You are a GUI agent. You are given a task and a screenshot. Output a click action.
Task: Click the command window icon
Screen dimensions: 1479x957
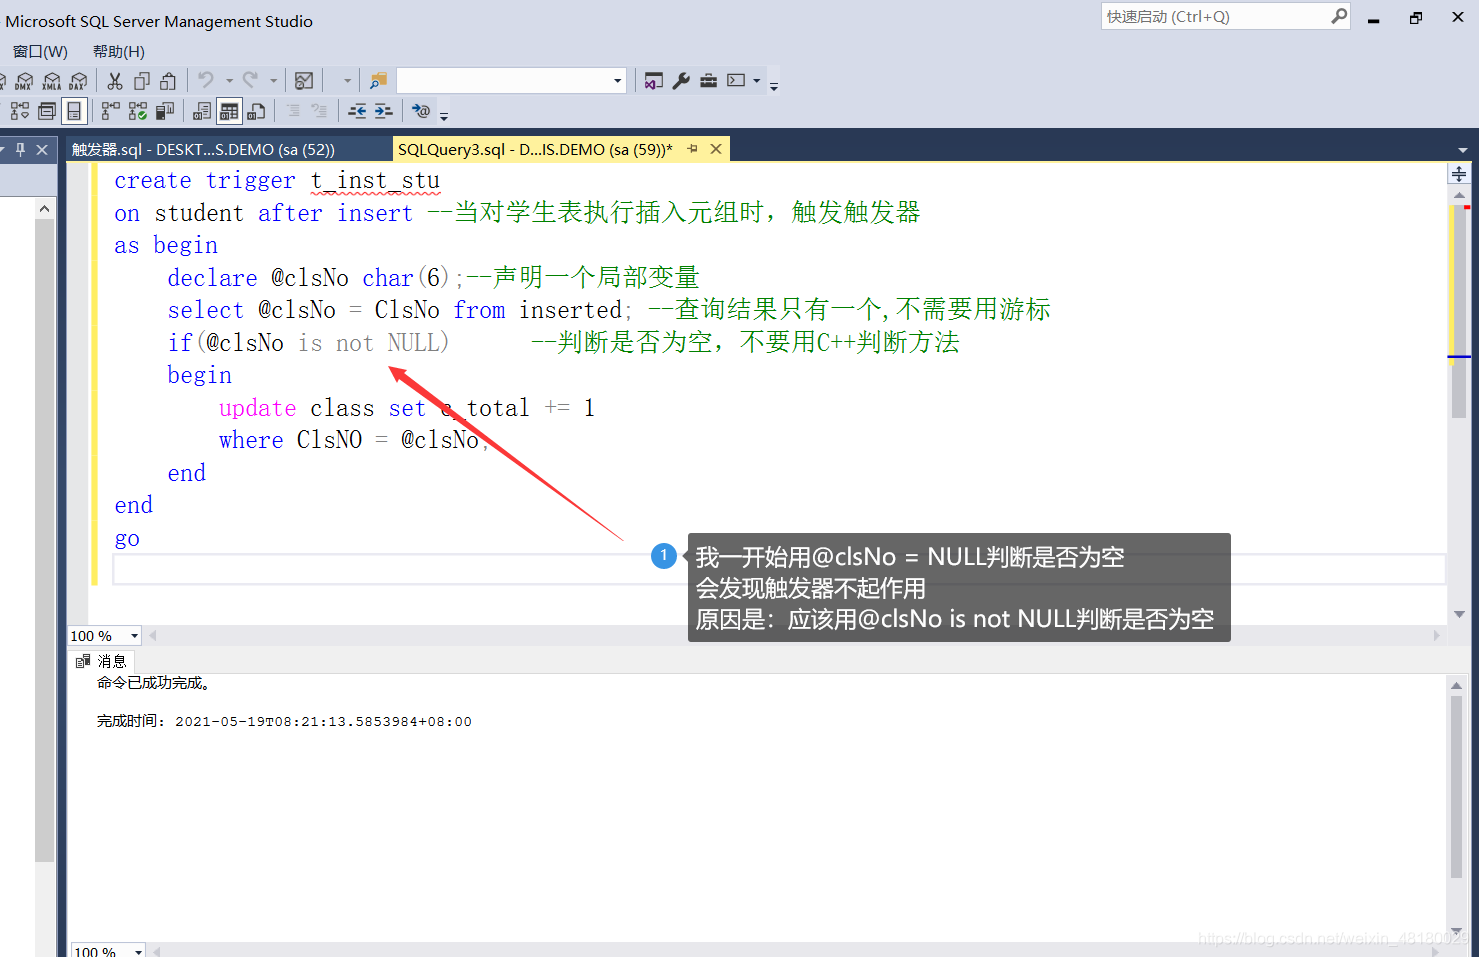(x=736, y=81)
